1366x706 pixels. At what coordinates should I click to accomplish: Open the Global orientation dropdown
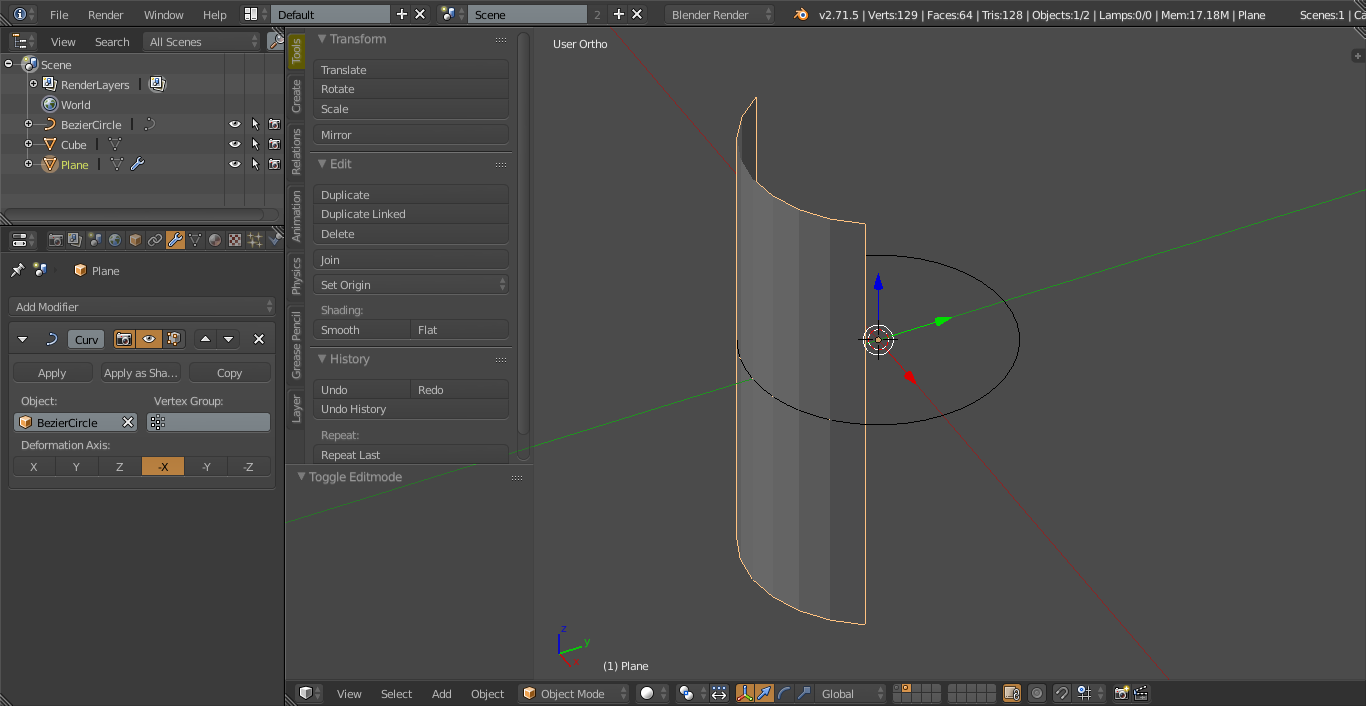pyautogui.click(x=851, y=693)
